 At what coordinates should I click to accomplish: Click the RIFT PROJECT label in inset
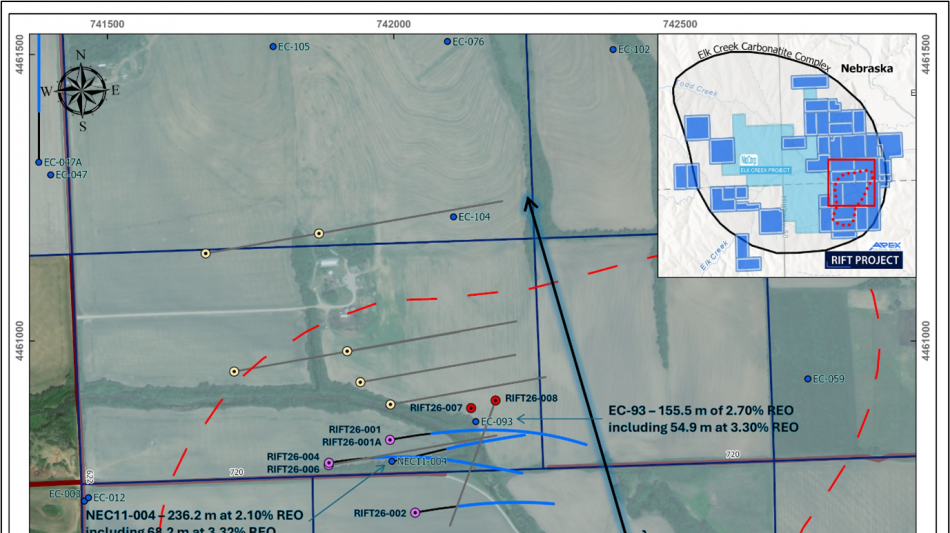pyautogui.click(x=865, y=260)
